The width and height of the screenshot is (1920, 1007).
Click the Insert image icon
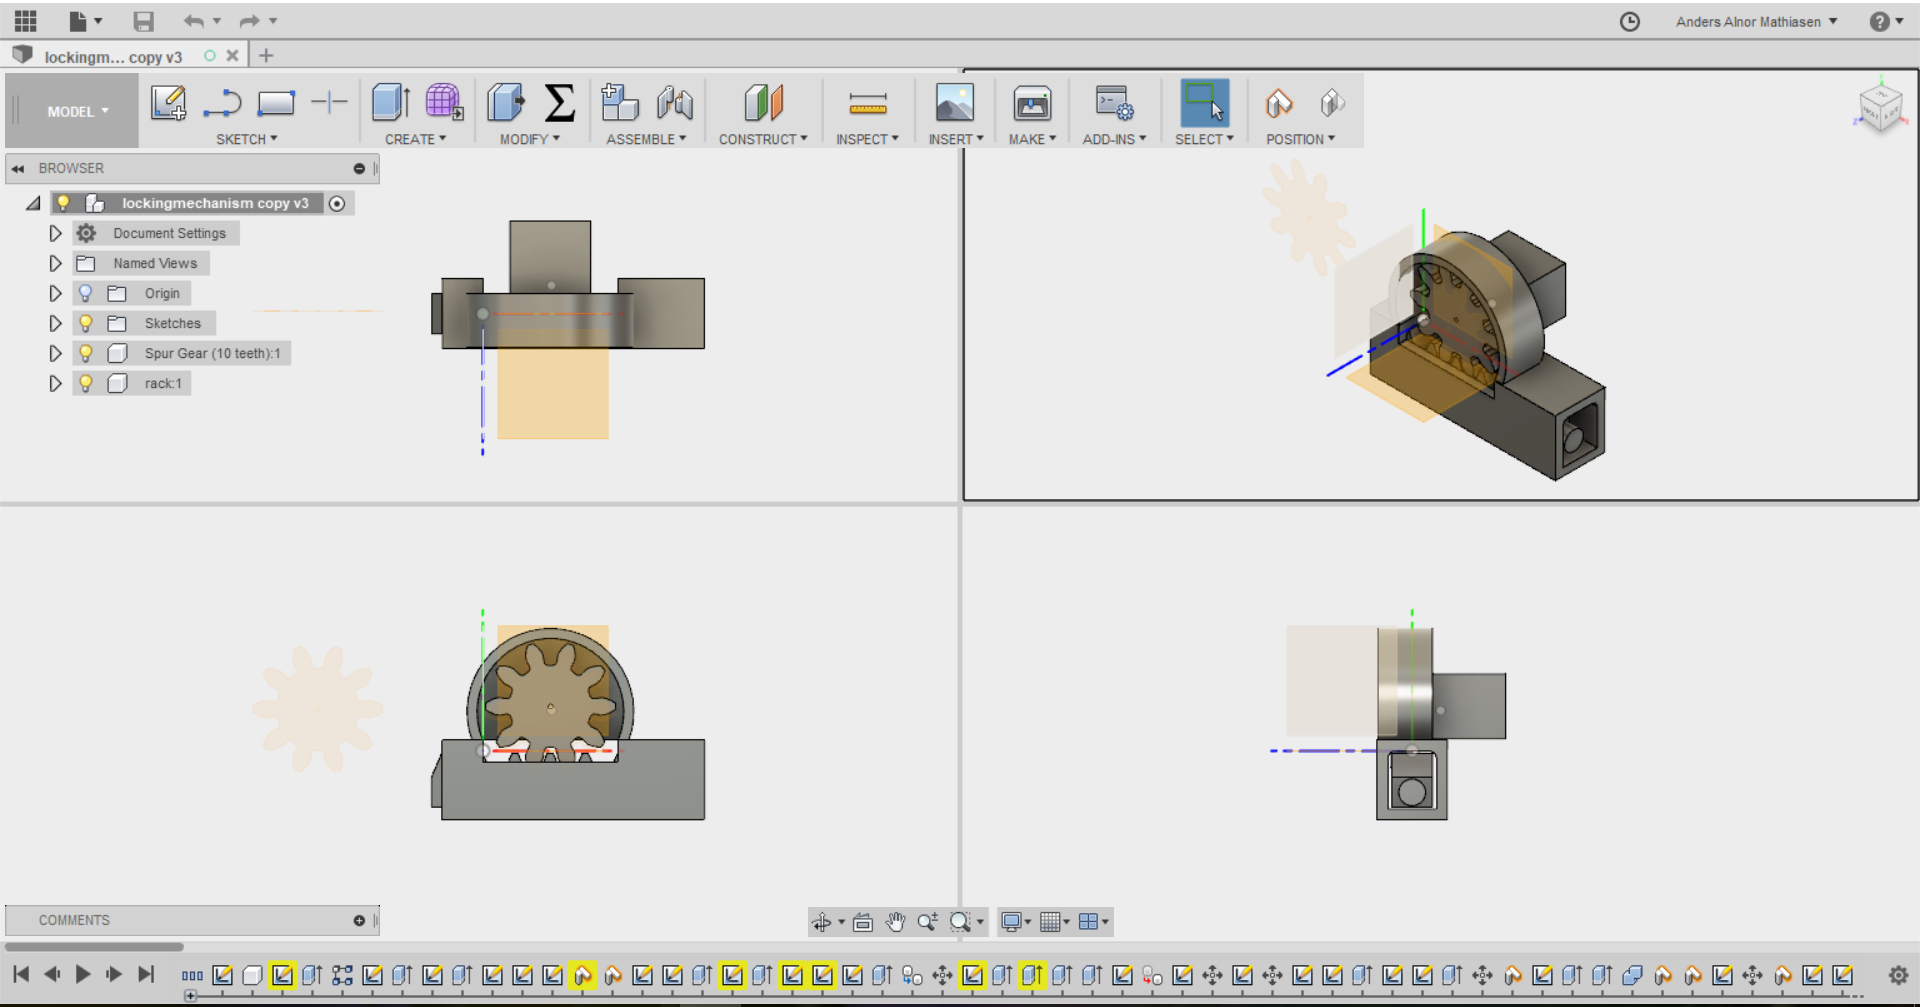(x=955, y=102)
